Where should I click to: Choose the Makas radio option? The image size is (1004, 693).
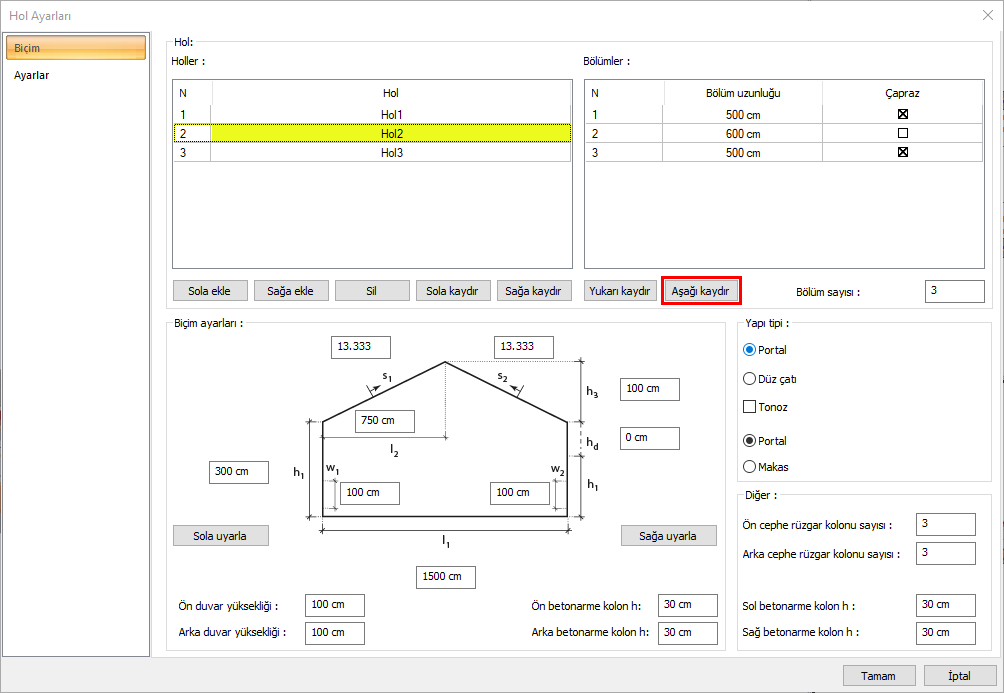(750, 466)
